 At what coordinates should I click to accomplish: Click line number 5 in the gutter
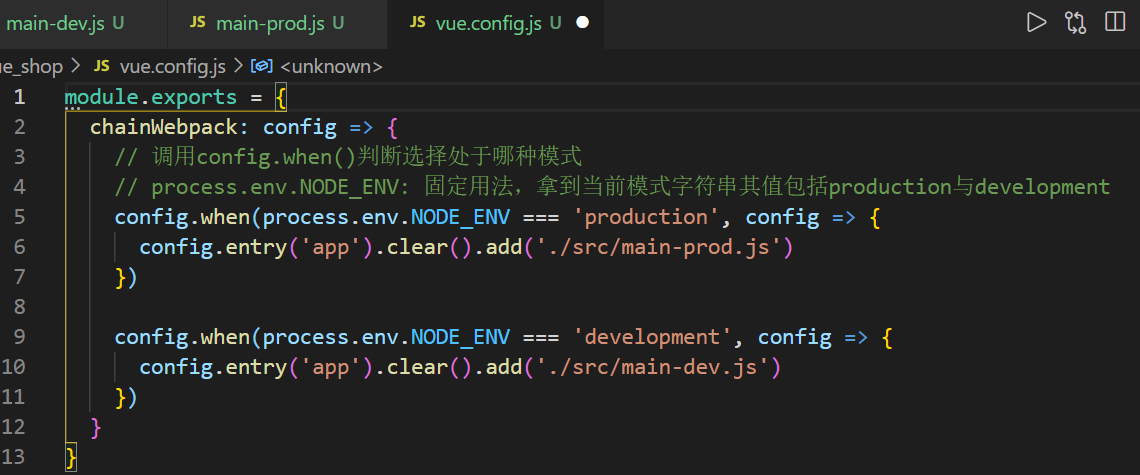(20, 217)
